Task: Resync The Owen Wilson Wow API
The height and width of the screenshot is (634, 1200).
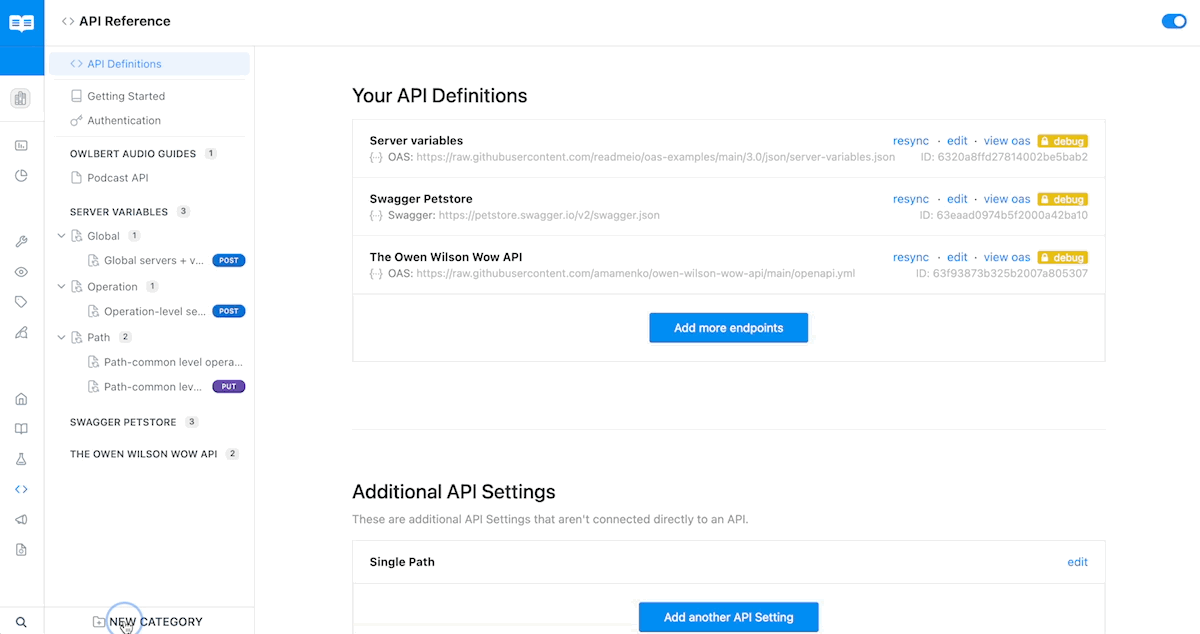Action: [x=911, y=257]
